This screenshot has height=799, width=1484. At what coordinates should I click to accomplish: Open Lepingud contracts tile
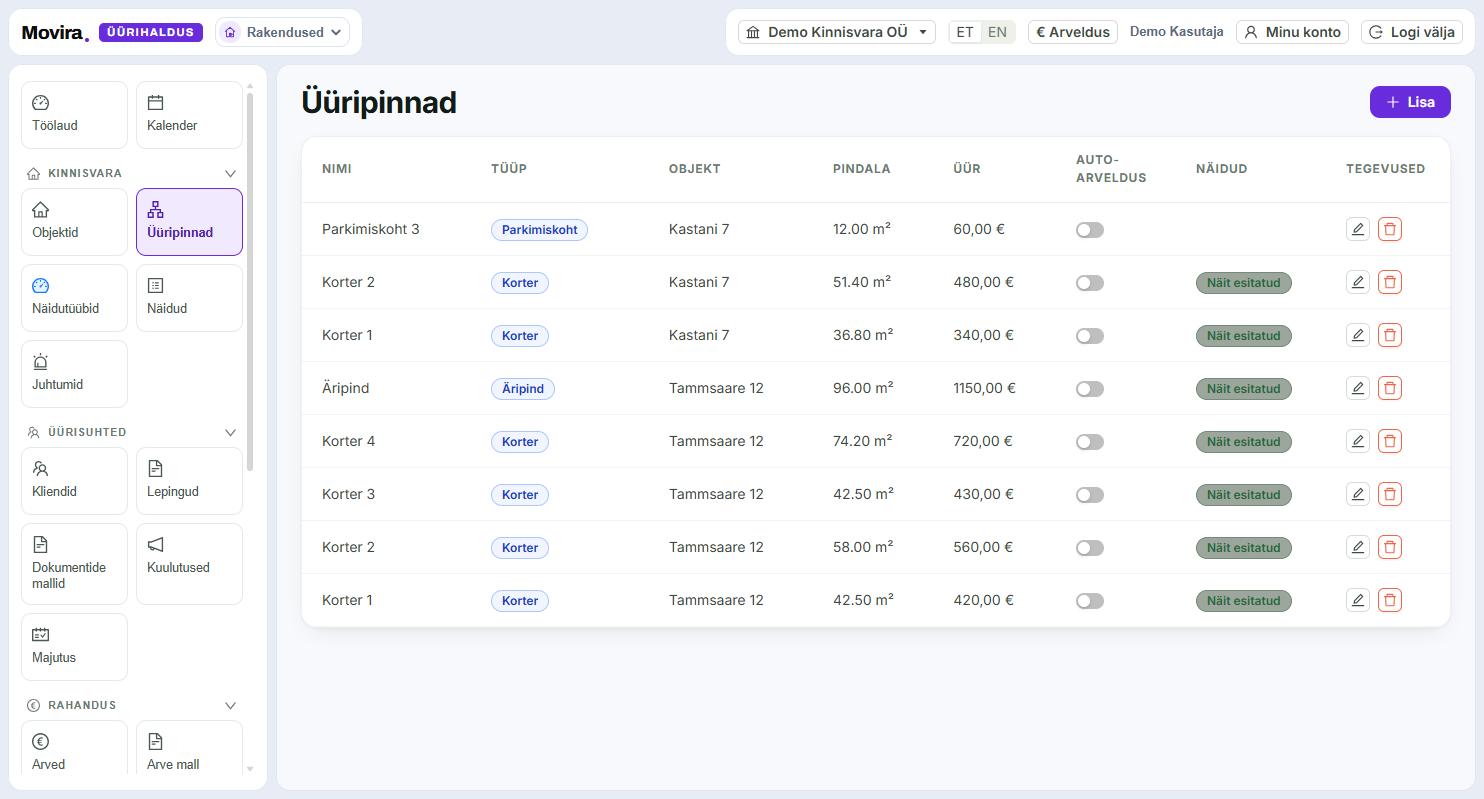click(x=189, y=481)
